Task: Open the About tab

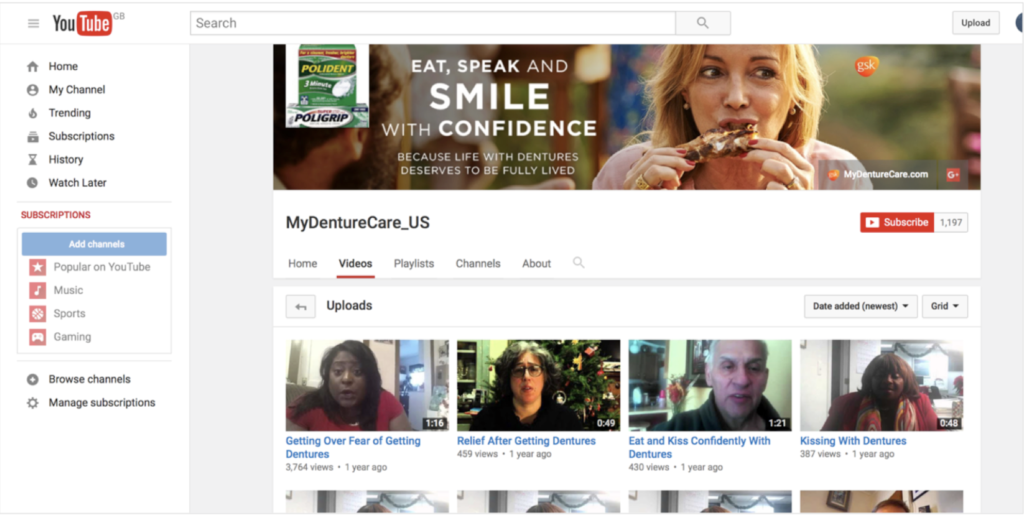Action: pyautogui.click(x=536, y=264)
